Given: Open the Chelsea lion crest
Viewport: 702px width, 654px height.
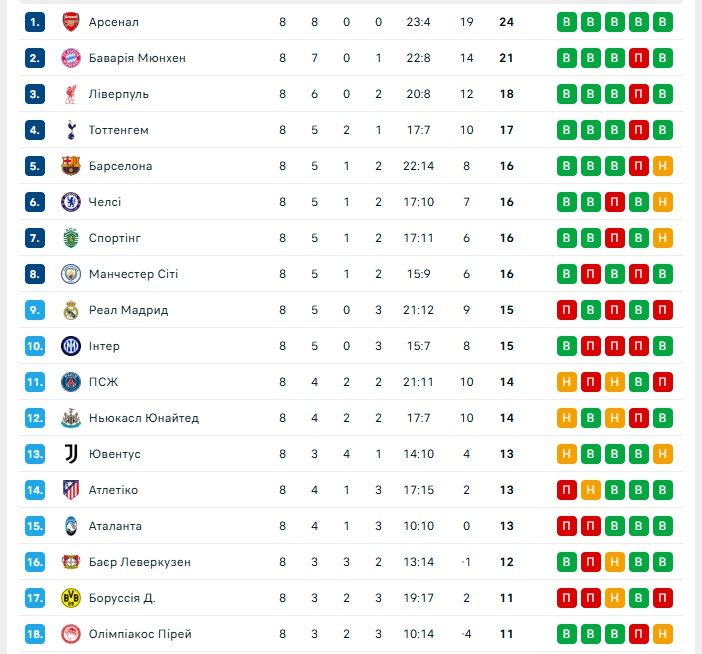Looking at the screenshot, I should [x=71, y=202].
